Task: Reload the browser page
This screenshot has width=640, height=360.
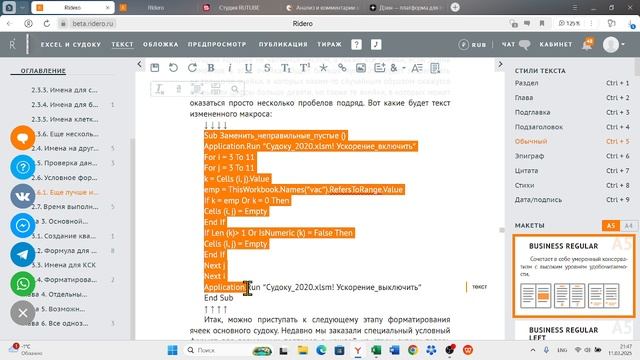Action: tap(47, 24)
